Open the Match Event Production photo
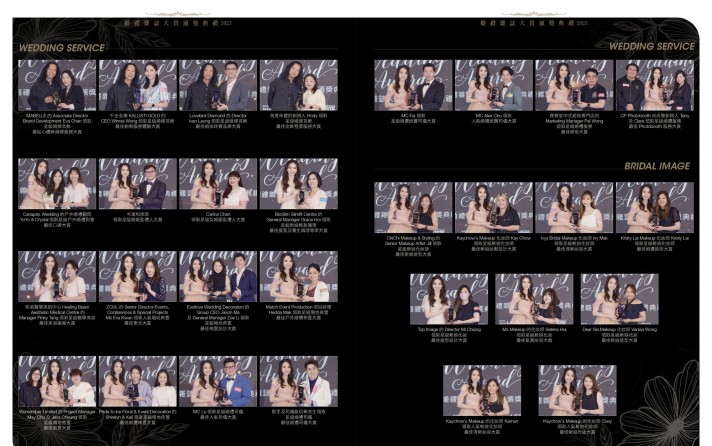The image size is (712, 446). pos(299,277)
